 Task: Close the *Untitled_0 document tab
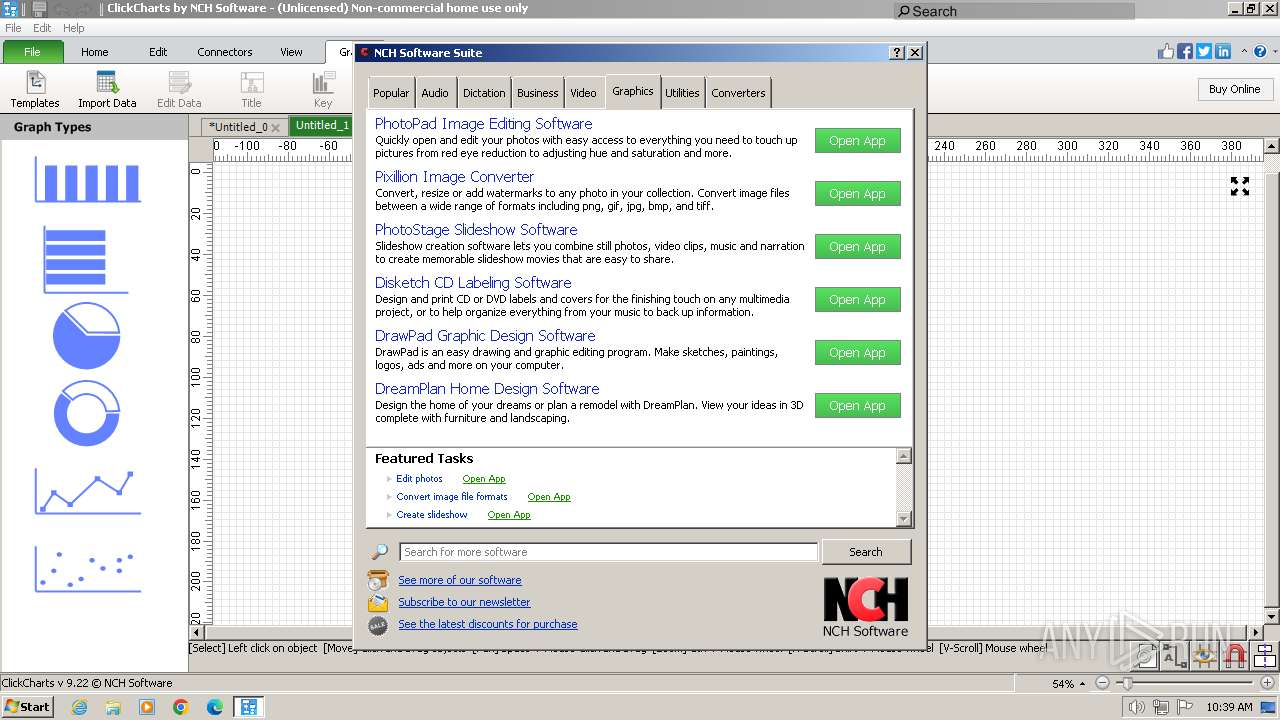pyautogui.click(x=275, y=128)
